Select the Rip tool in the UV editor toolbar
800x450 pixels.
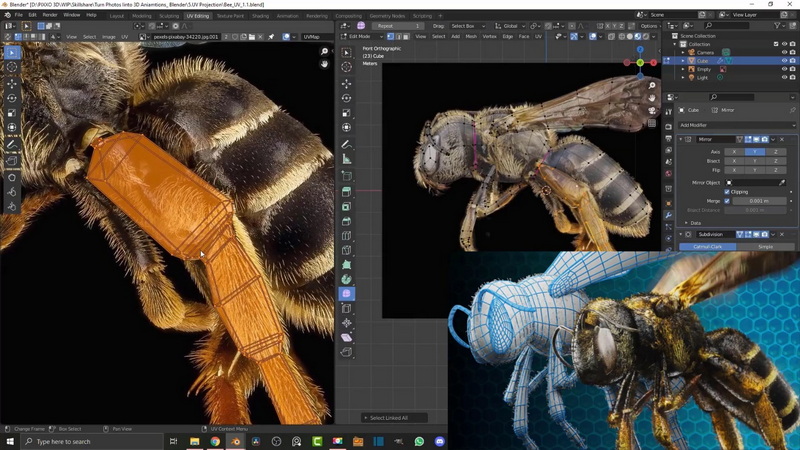click(x=12, y=161)
